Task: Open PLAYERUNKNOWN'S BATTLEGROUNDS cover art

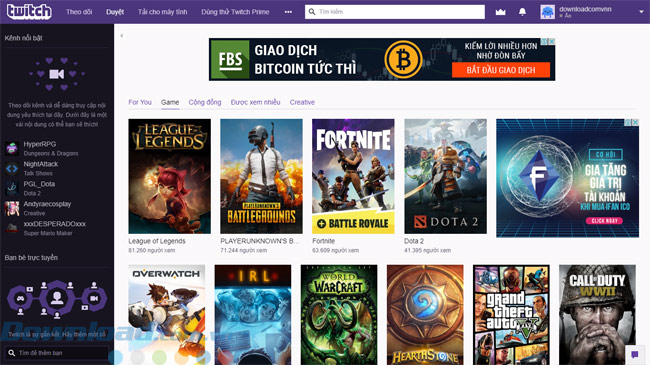Action: coord(261,176)
